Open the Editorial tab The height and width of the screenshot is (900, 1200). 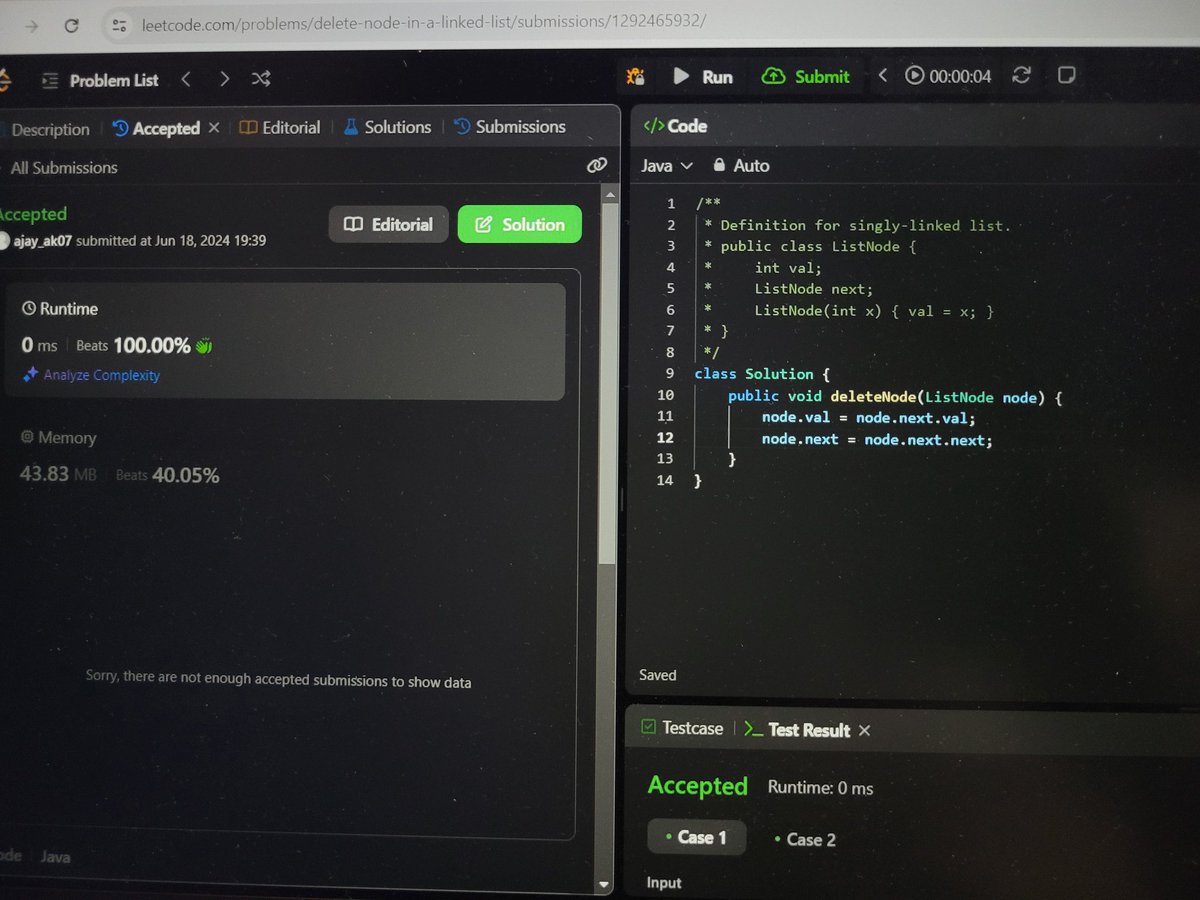(x=280, y=127)
